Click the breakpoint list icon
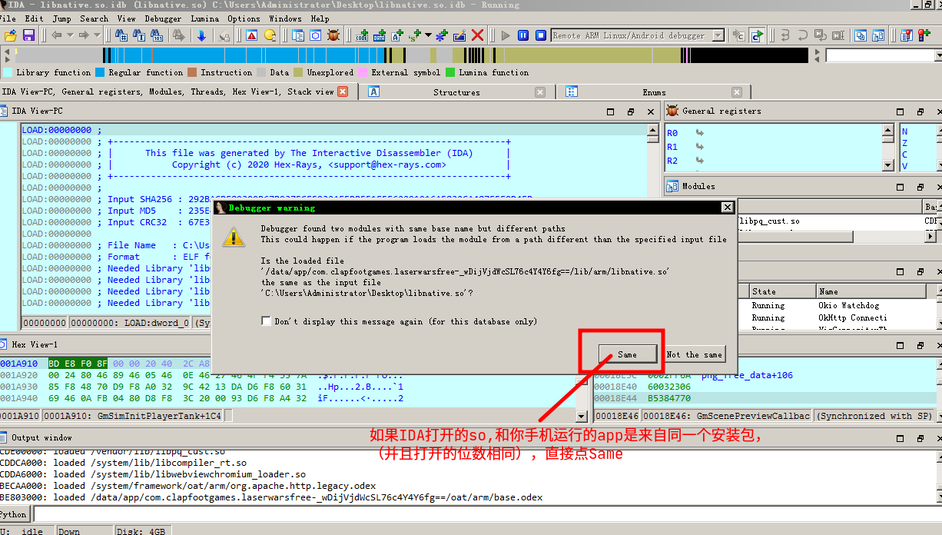Screen dimensions: 942x535 tap(907, 36)
